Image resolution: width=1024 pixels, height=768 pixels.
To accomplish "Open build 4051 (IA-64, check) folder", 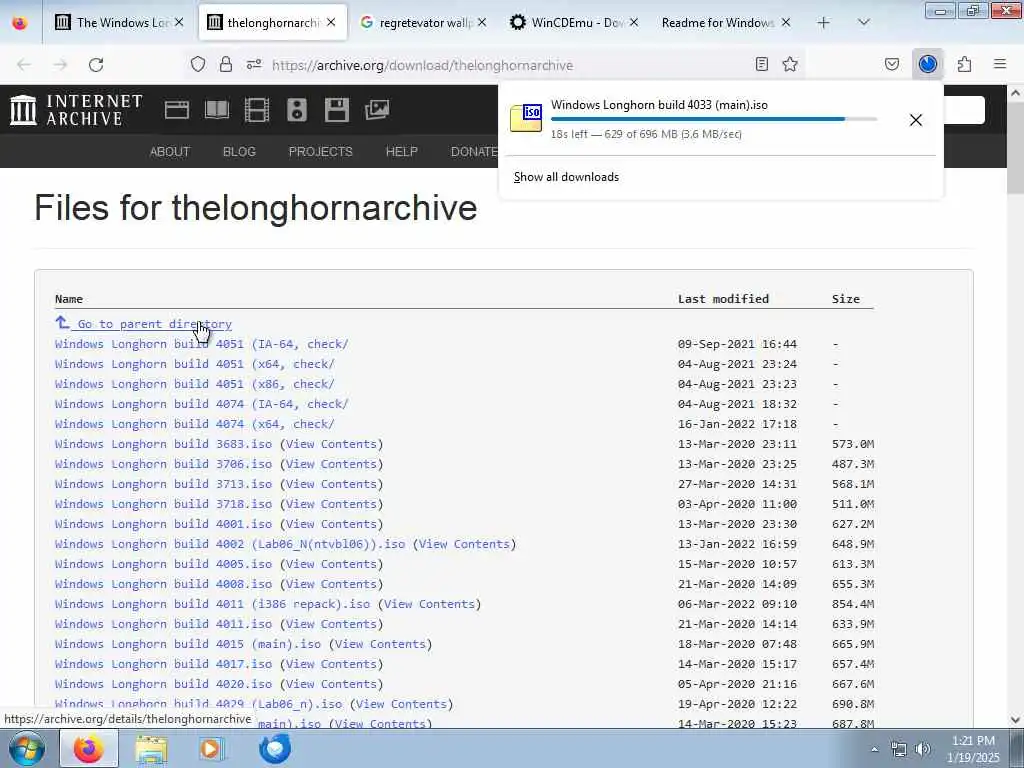I will click(x=202, y=344).
